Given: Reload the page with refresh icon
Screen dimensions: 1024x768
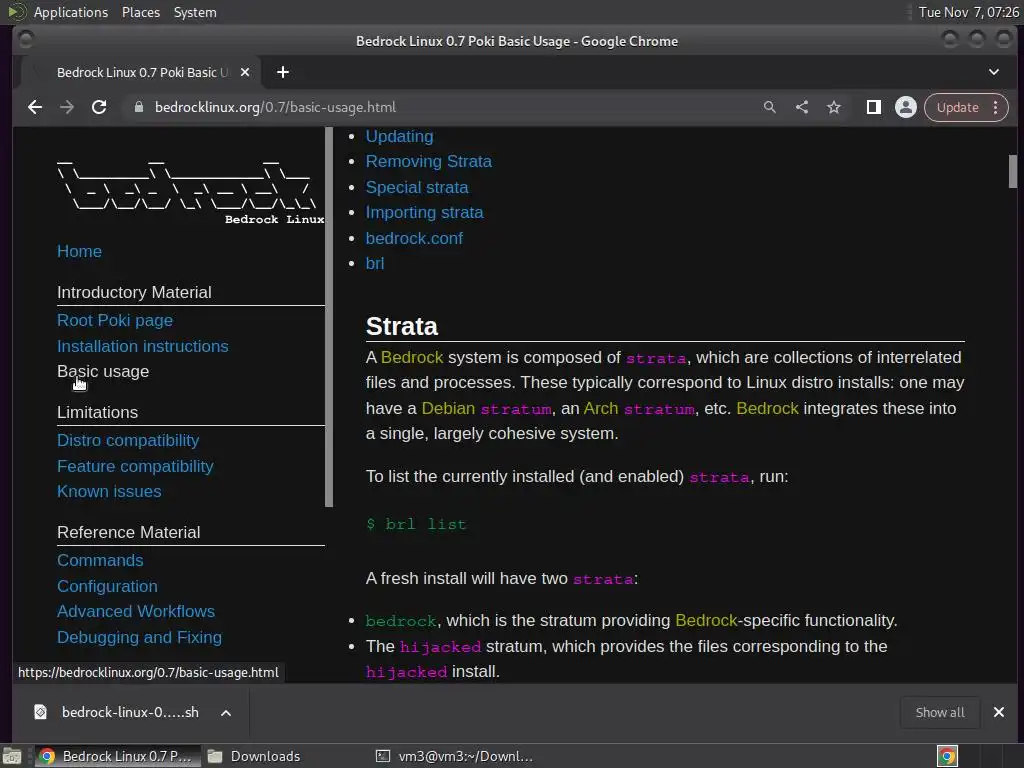Looking at the screenshot, I should pos(99,107).
